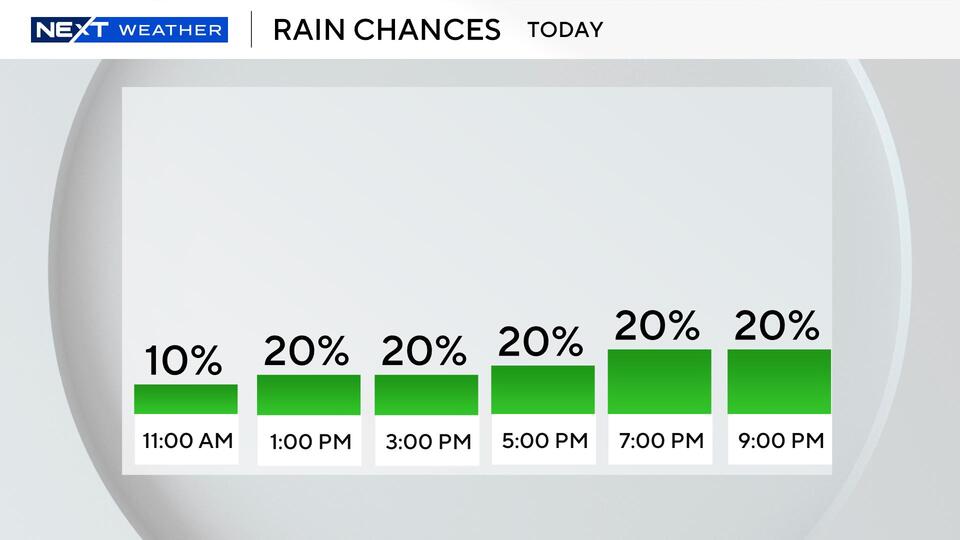Select the green bar above 9:00 PM
Image resolution: width=960 pixels, height=540 pixels.
pos(779,382)
